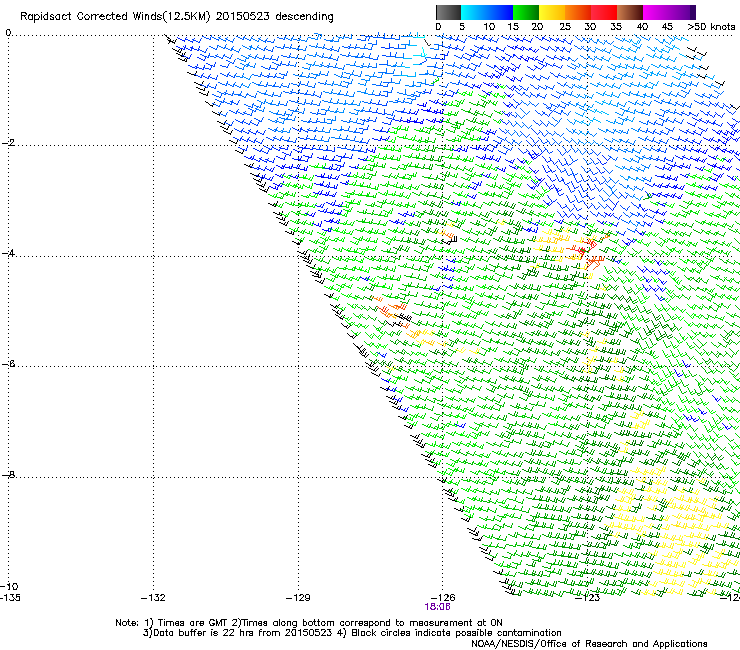Click 'Data buffer is 22 hrs' note
This screenshot has height=650, width=740.
tap(203, 633)
